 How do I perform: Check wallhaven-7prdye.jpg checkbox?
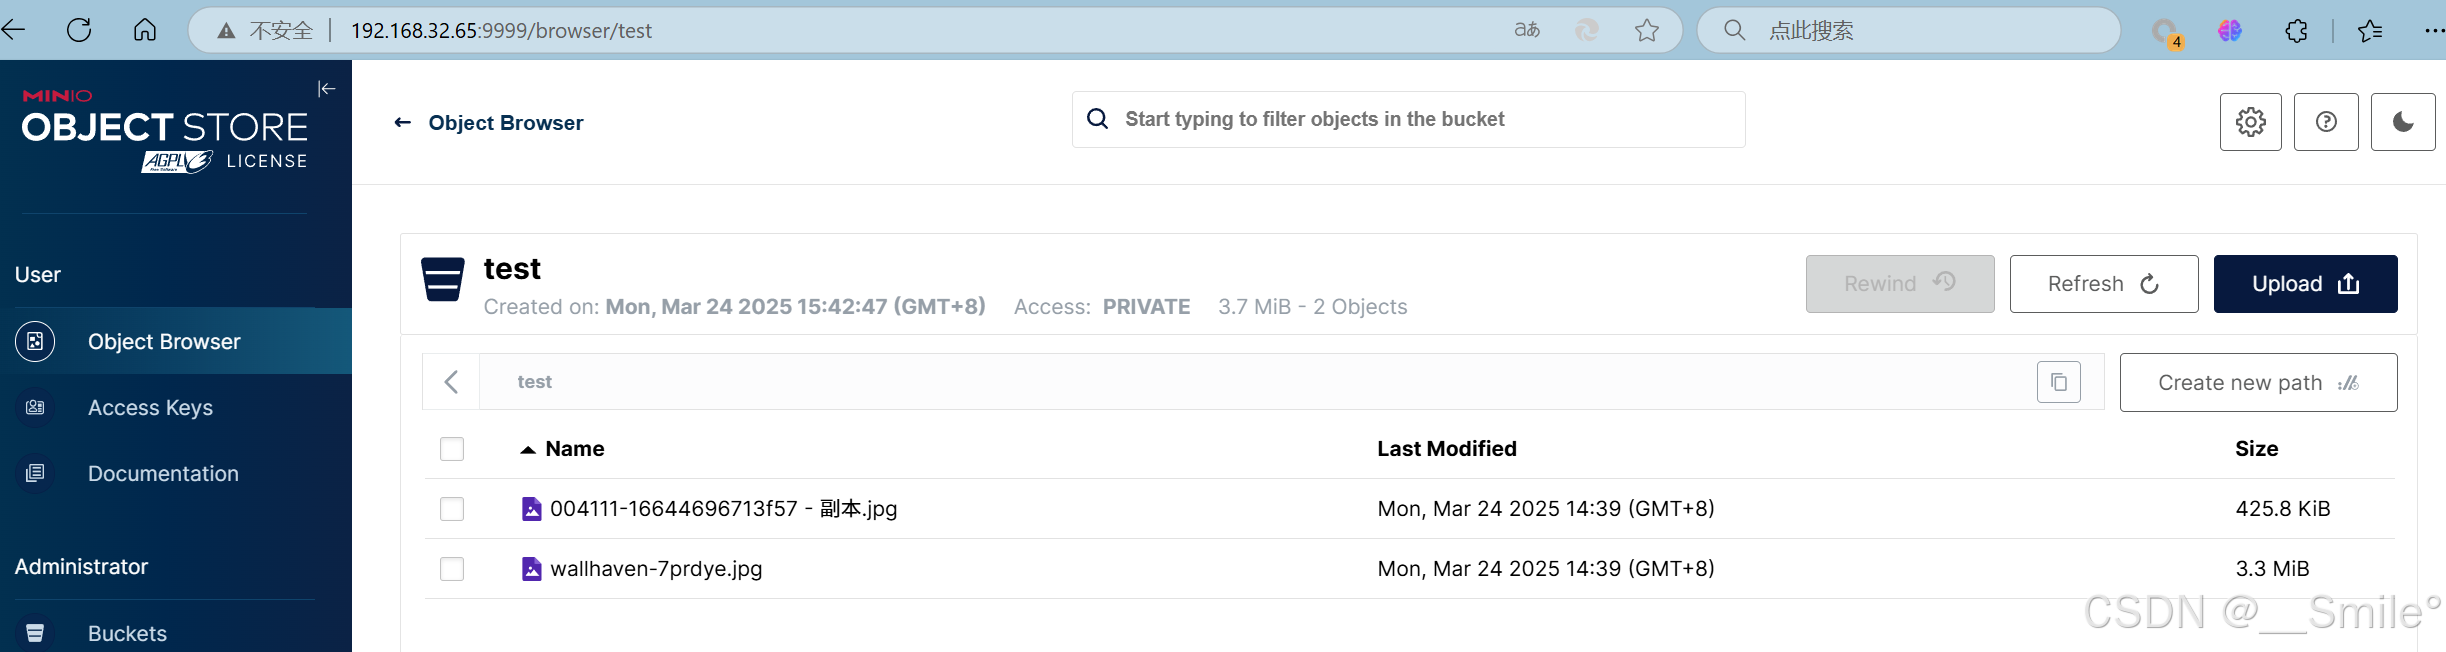[x=452, y=569]
